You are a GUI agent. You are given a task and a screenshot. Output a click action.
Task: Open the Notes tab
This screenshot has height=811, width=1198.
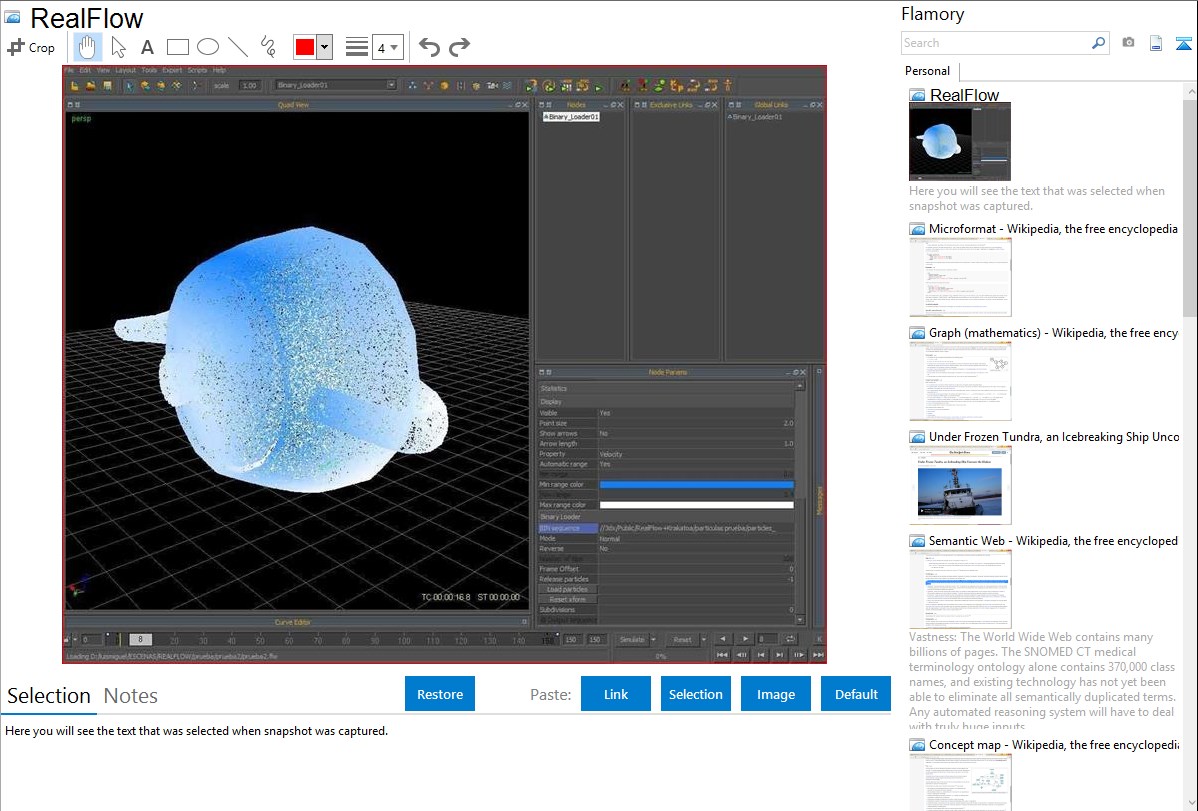[131, 696]
